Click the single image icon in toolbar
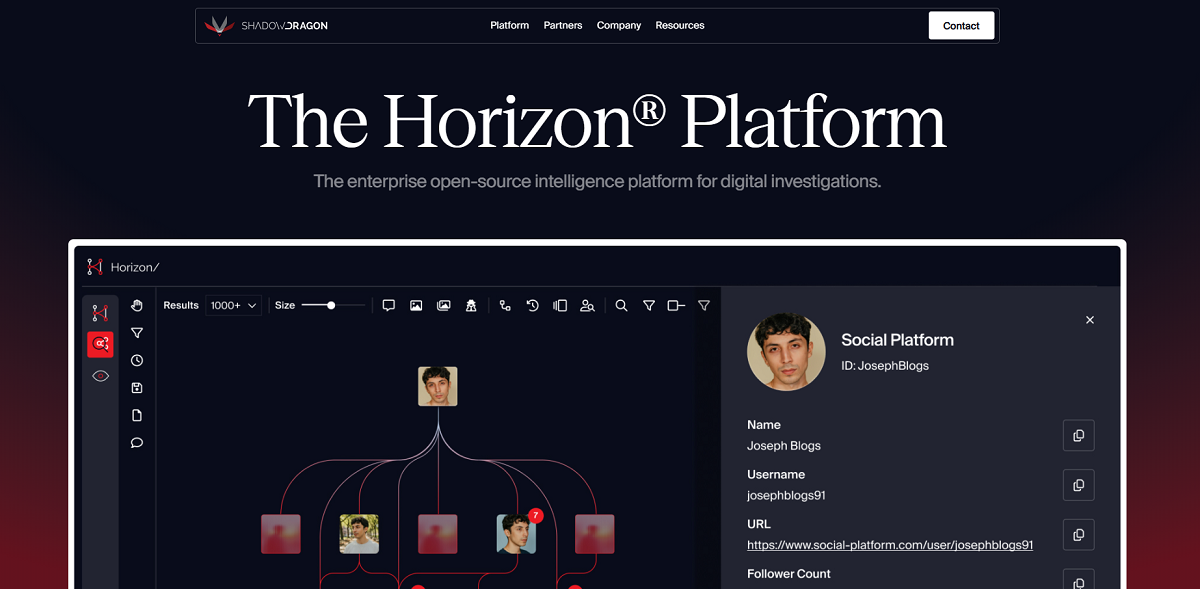The width and height of the screenshot is (1200, 589). 416,305
